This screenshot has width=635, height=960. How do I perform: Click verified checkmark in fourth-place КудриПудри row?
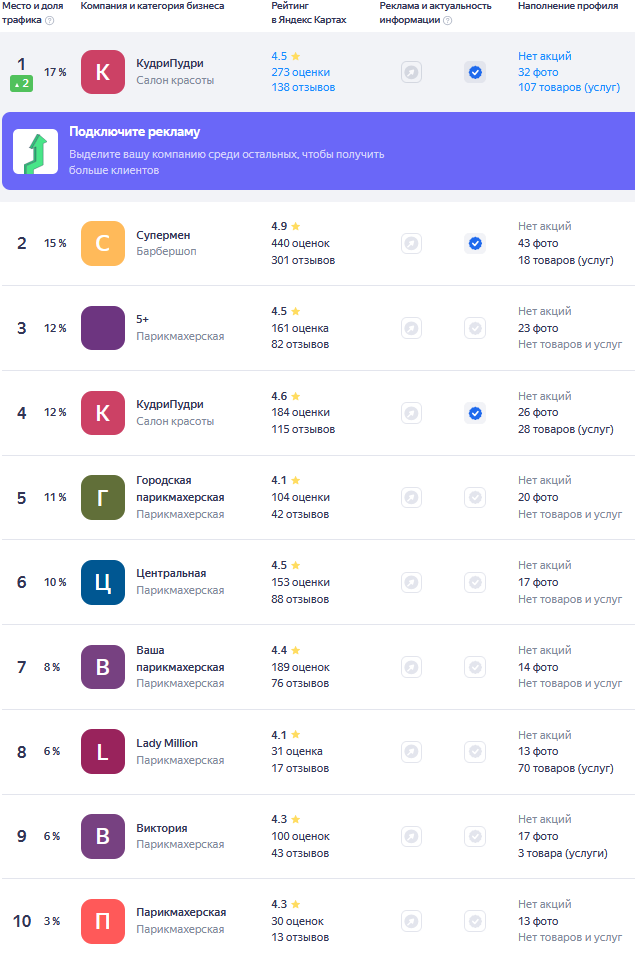[x=475, y=413]
